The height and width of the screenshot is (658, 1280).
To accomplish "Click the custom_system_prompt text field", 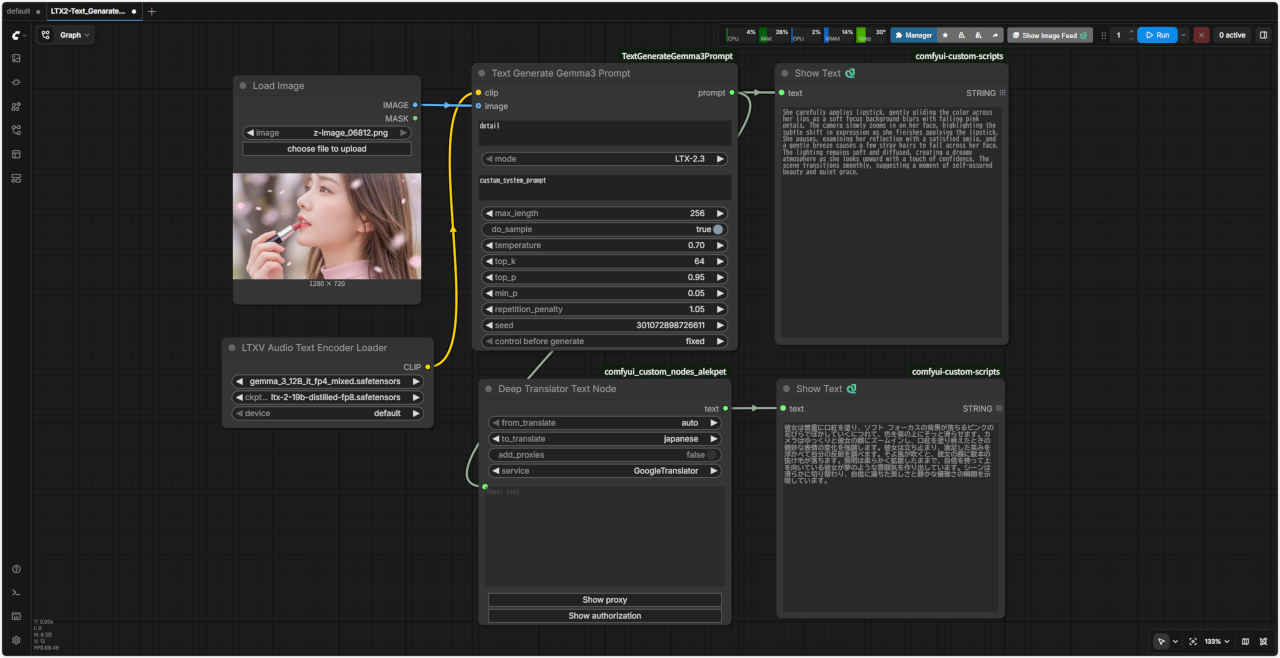I will click(x=604, y=188).
